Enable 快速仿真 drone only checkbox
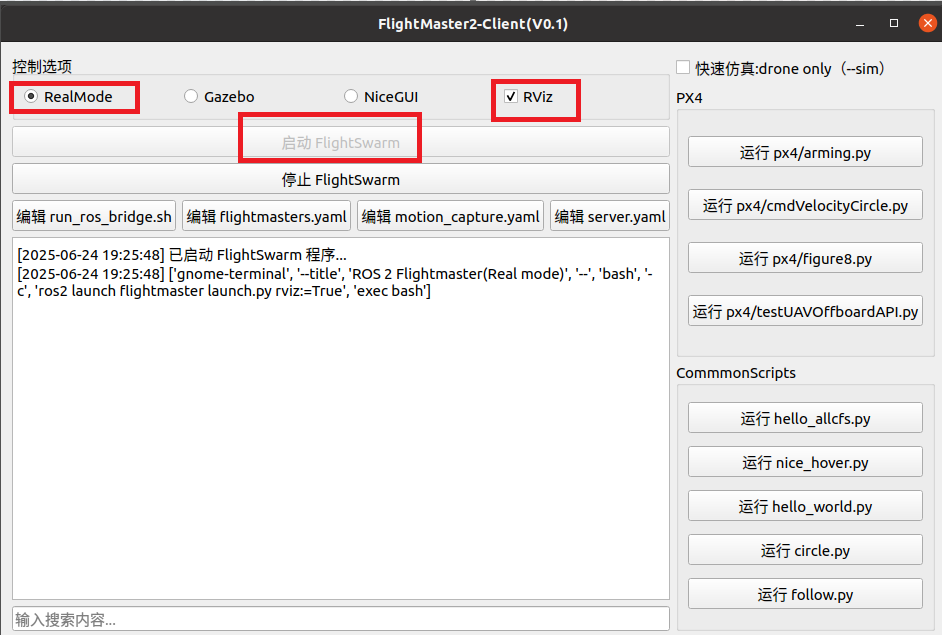Viewport: 942px width, 635px height. click(x=683, y=67)
